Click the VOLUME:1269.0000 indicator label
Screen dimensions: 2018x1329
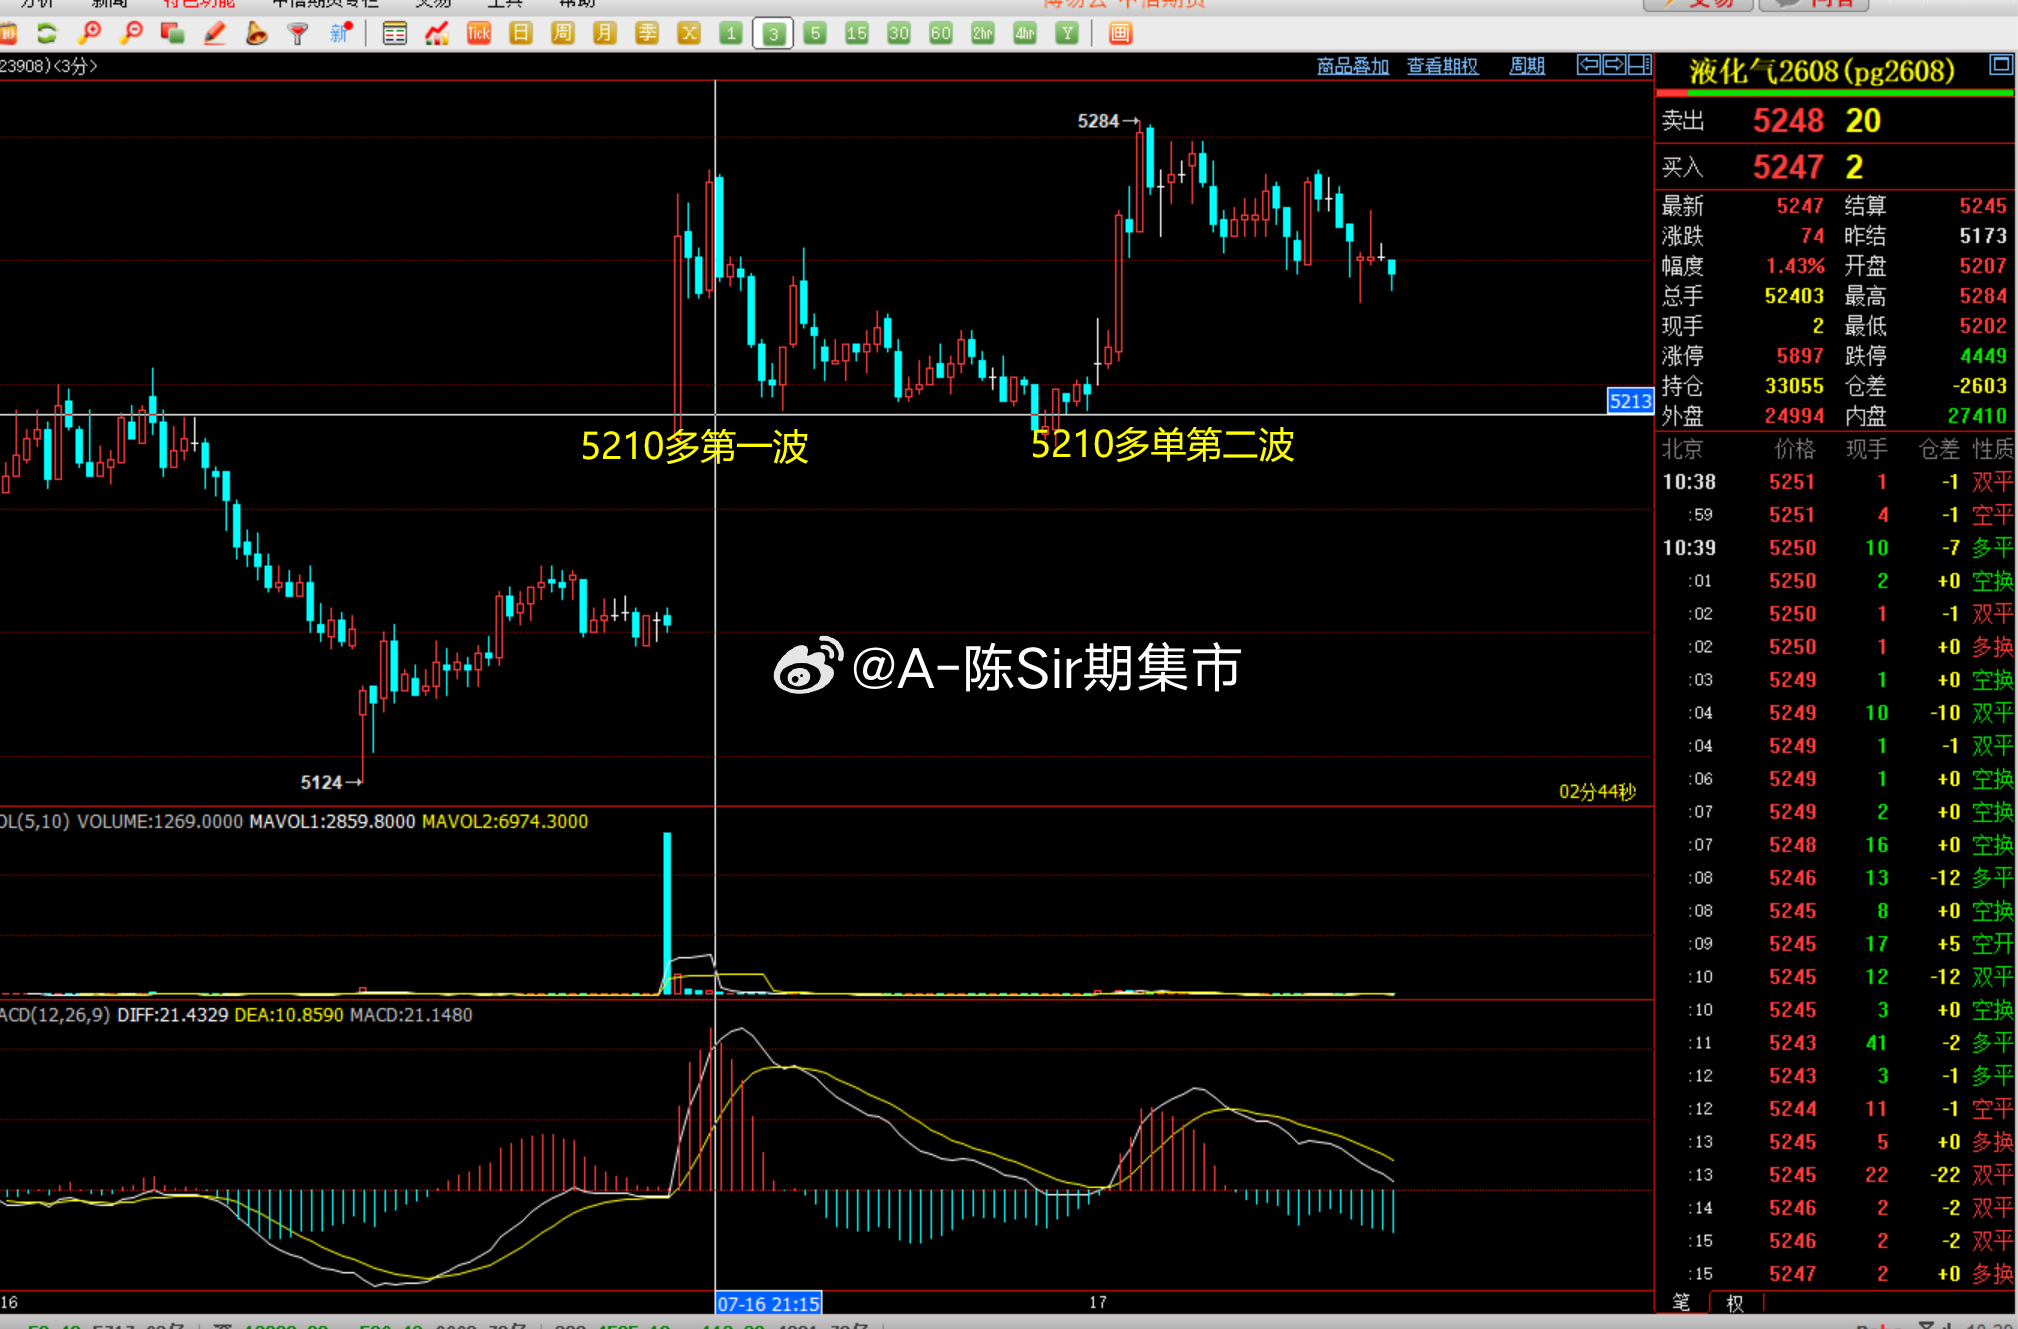[x=160, y=821]
